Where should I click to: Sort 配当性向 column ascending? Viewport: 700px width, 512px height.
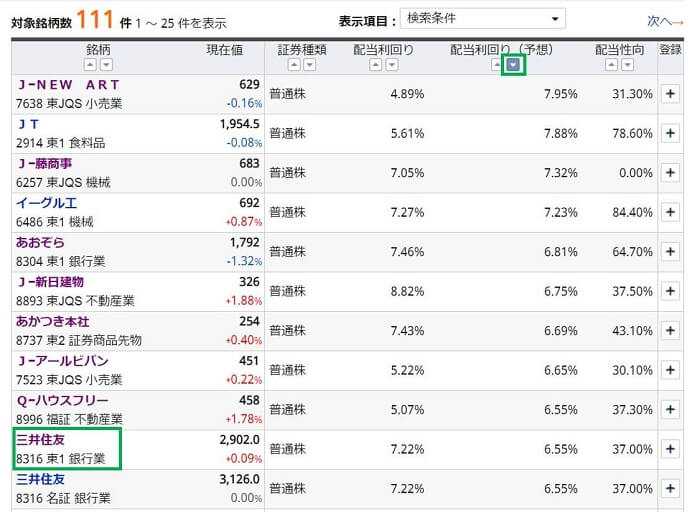(x=612, y=65)
